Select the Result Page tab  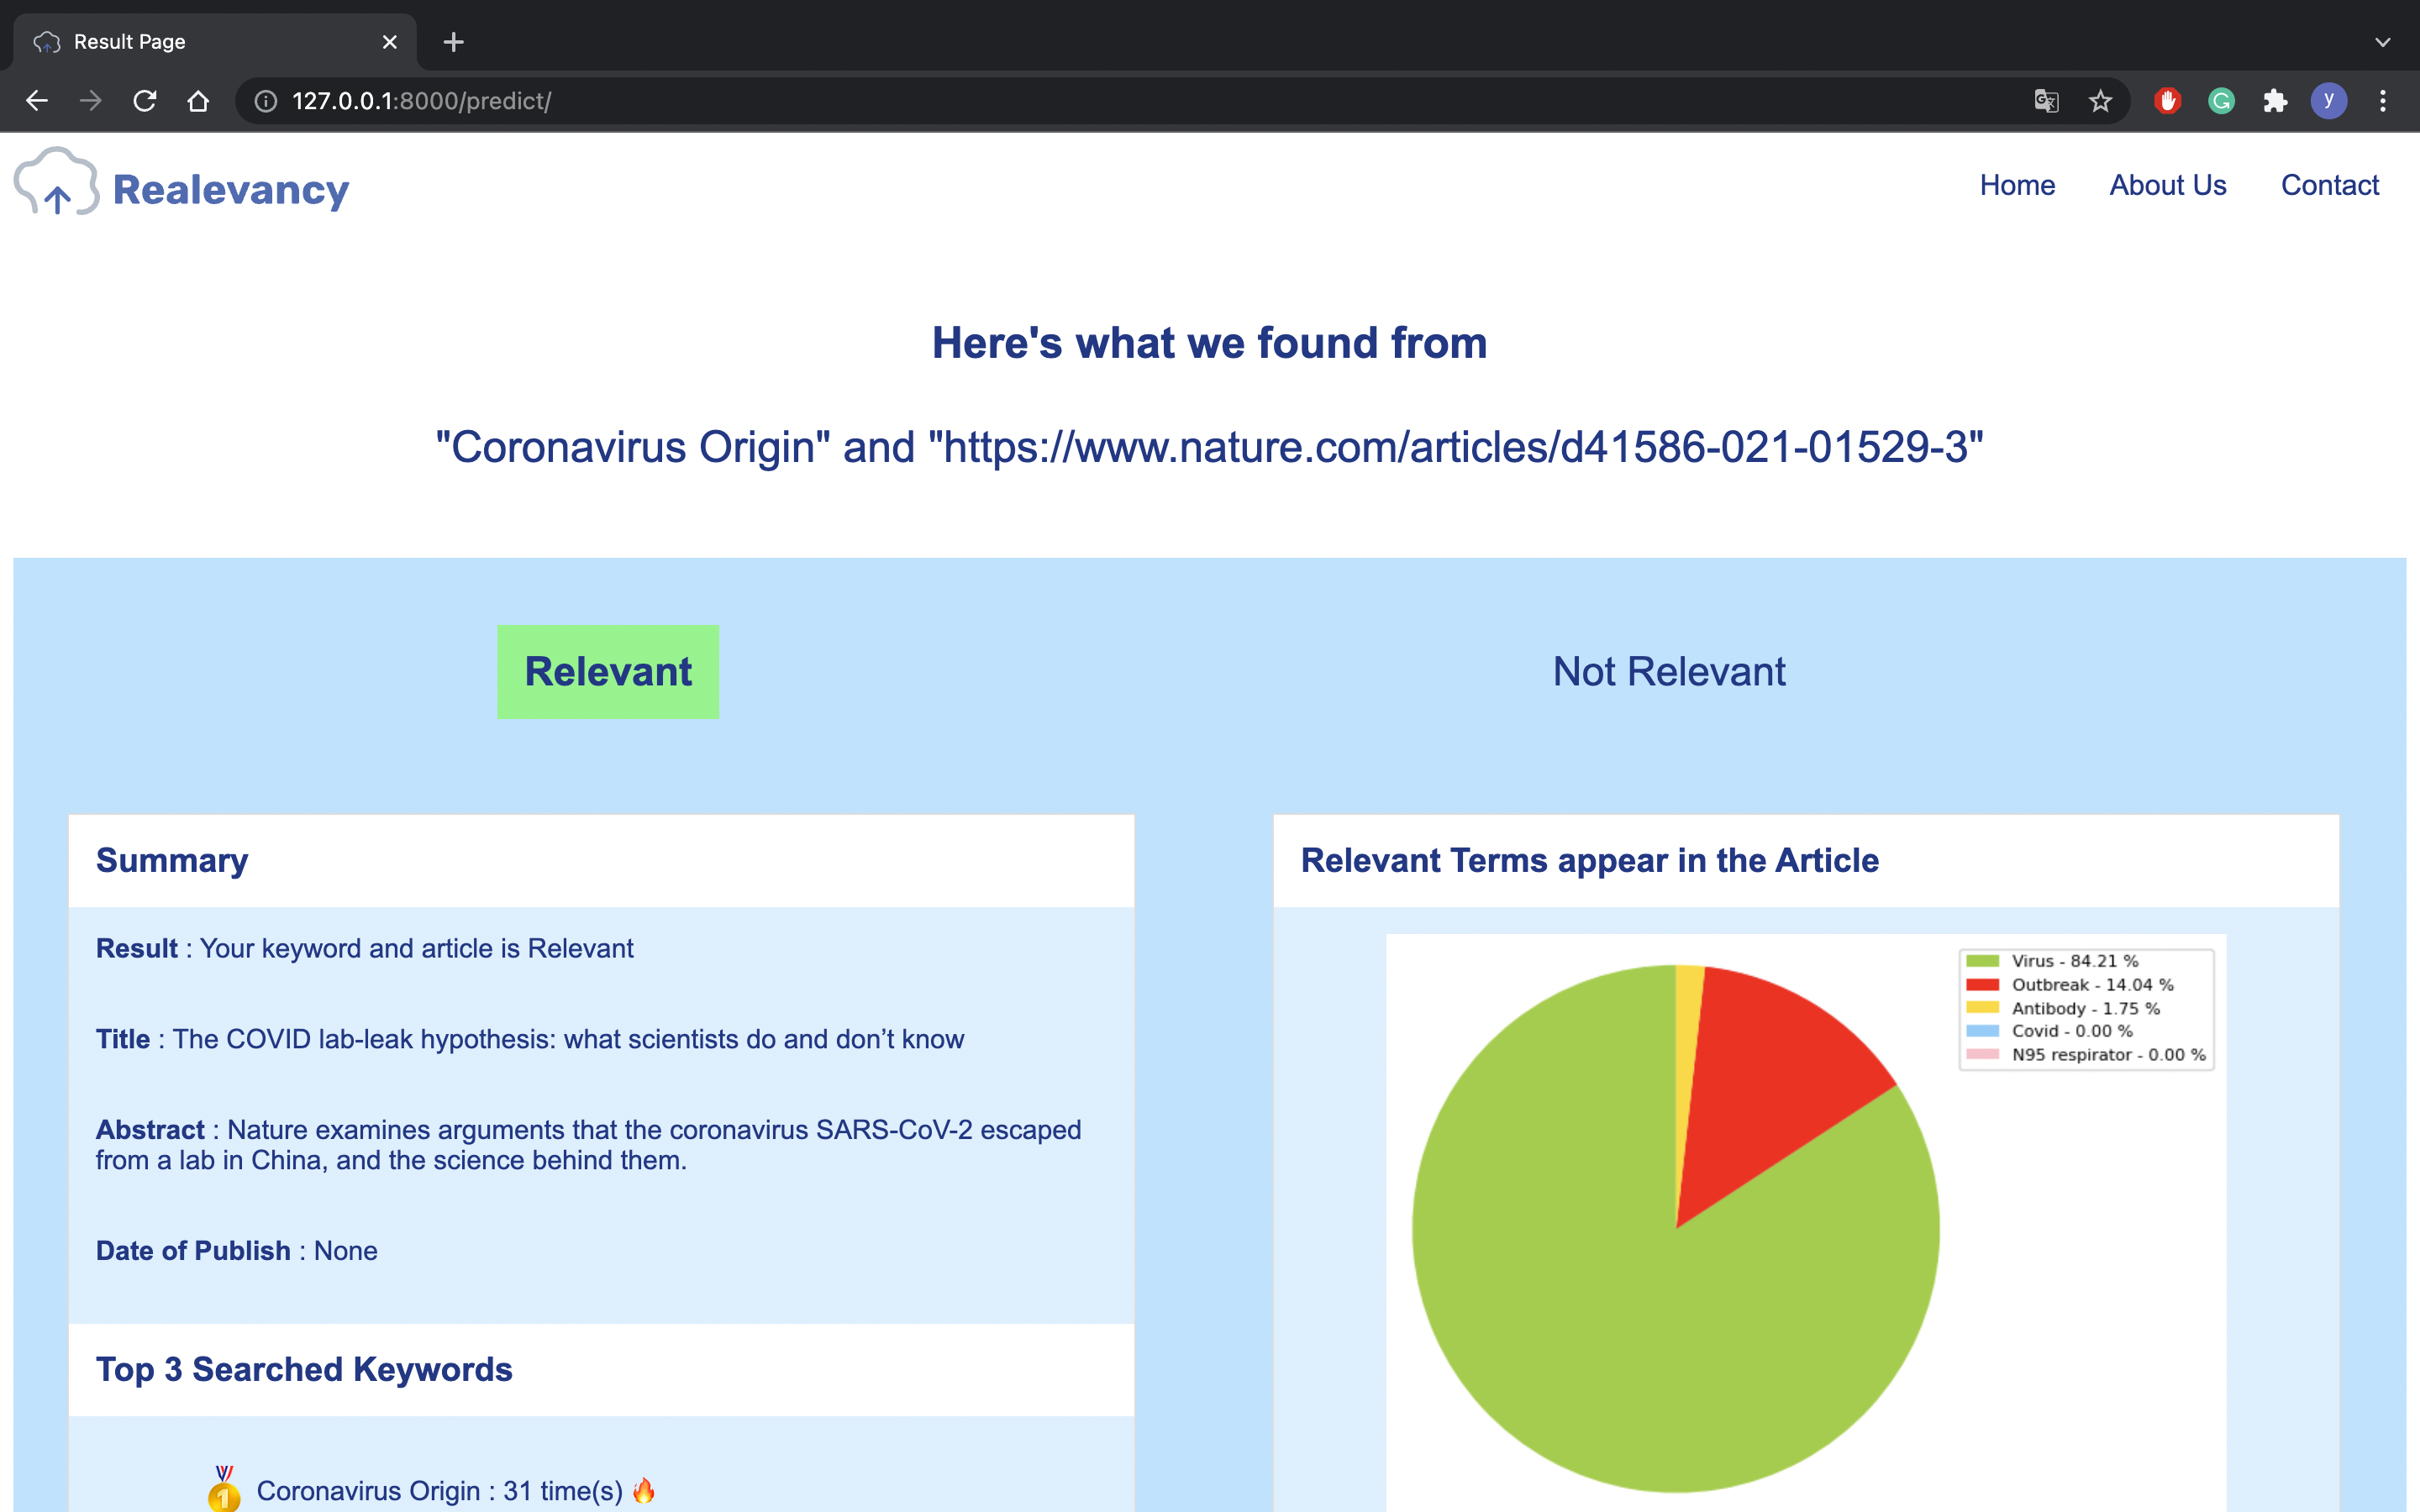coord(200,42)
